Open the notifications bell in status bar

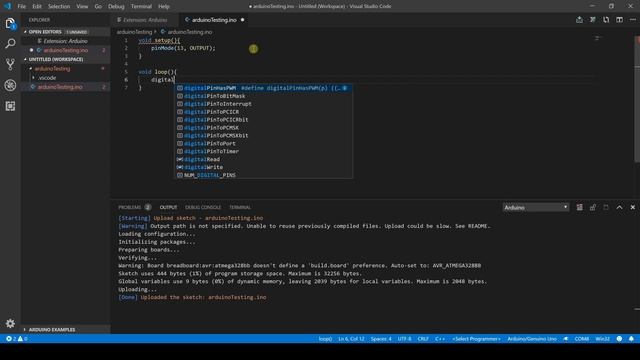[x=631, y=339]
